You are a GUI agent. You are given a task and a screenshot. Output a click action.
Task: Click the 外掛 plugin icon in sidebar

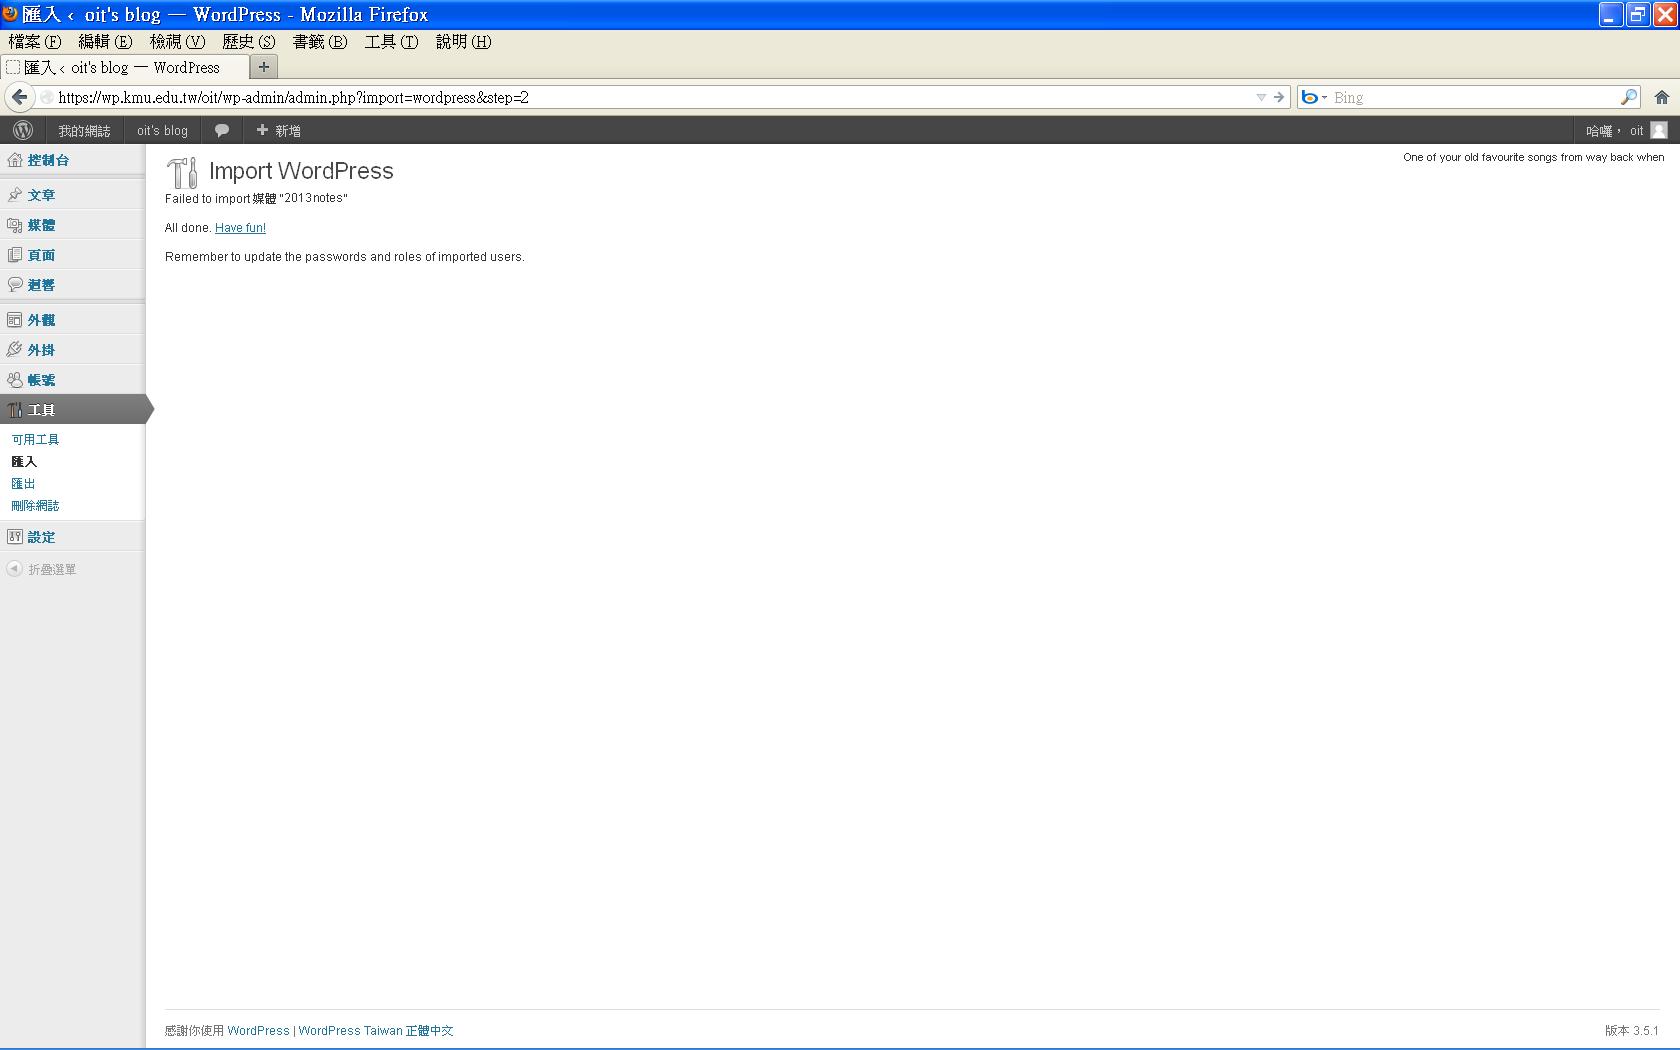pyautogui.click(x=14, y=350)
